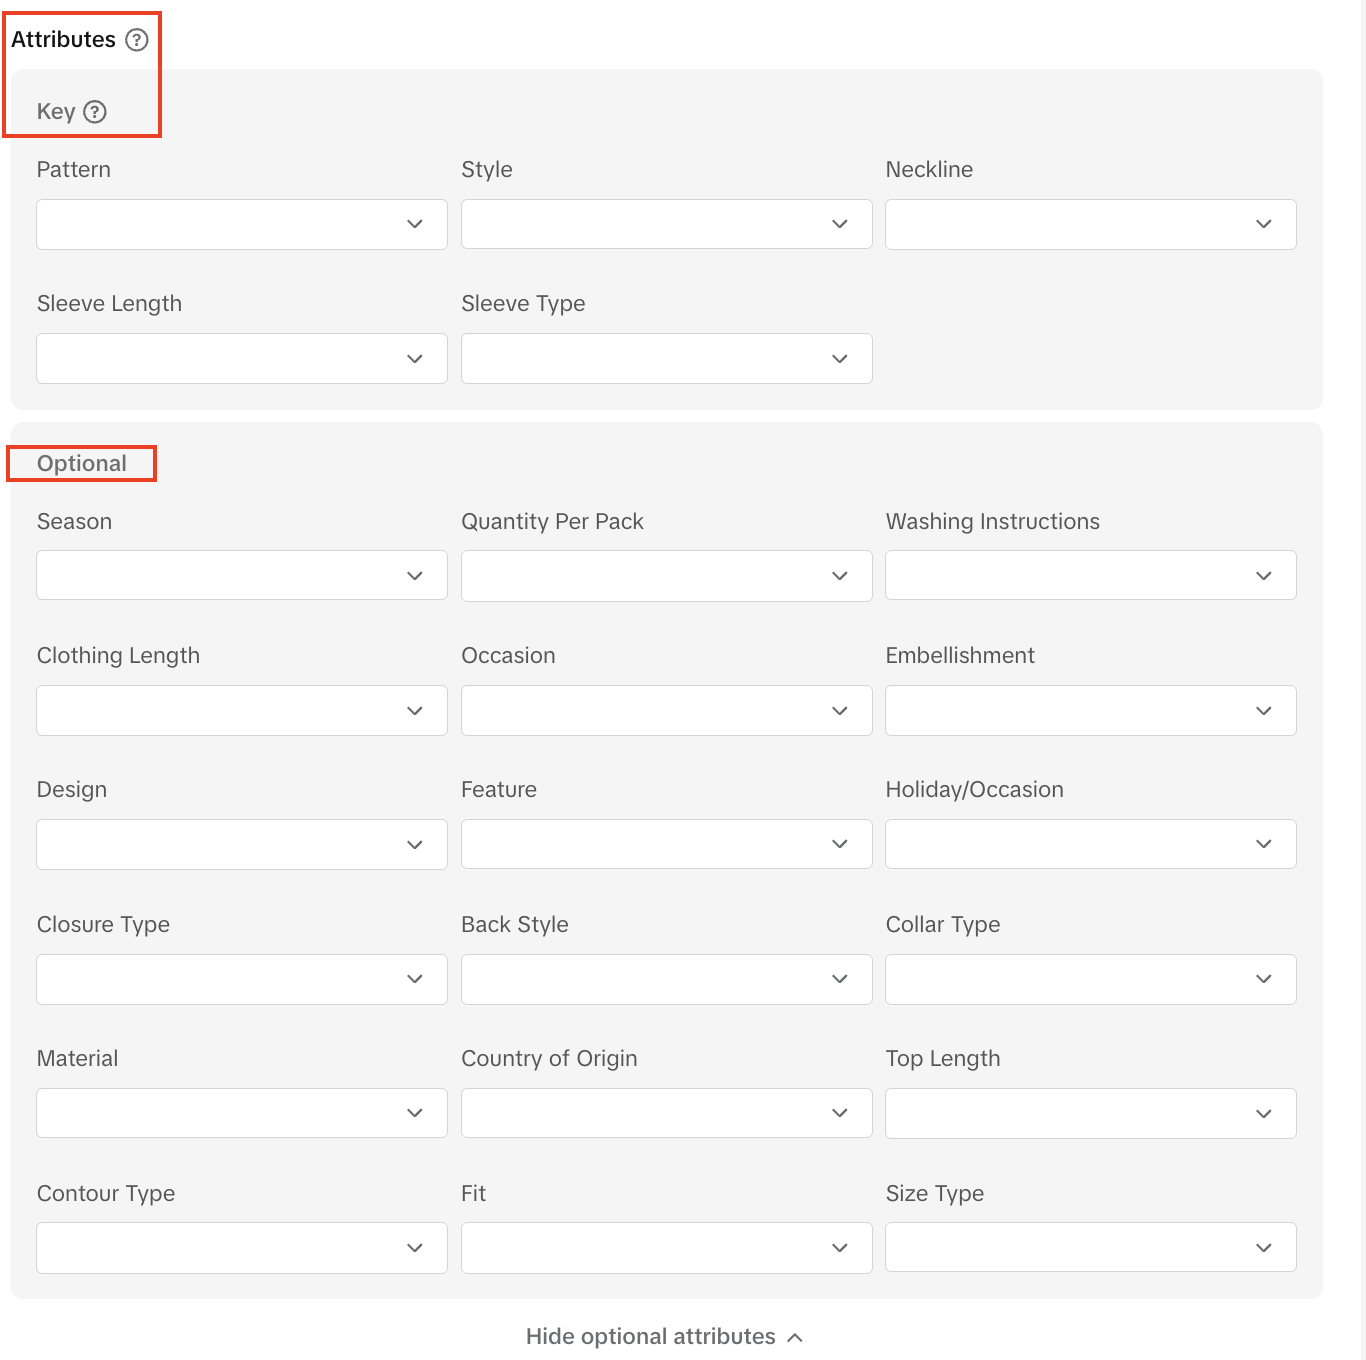Click the Key help question-mark icon
The height and width of the screenshot is (1360, 1366).
[x=95, y=112]
